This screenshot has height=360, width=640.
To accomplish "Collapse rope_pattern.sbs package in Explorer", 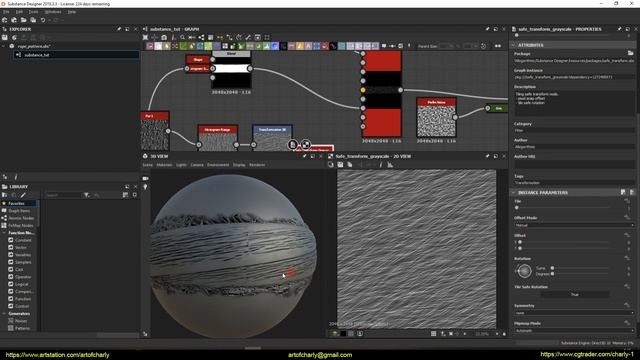I will point(4,47).
